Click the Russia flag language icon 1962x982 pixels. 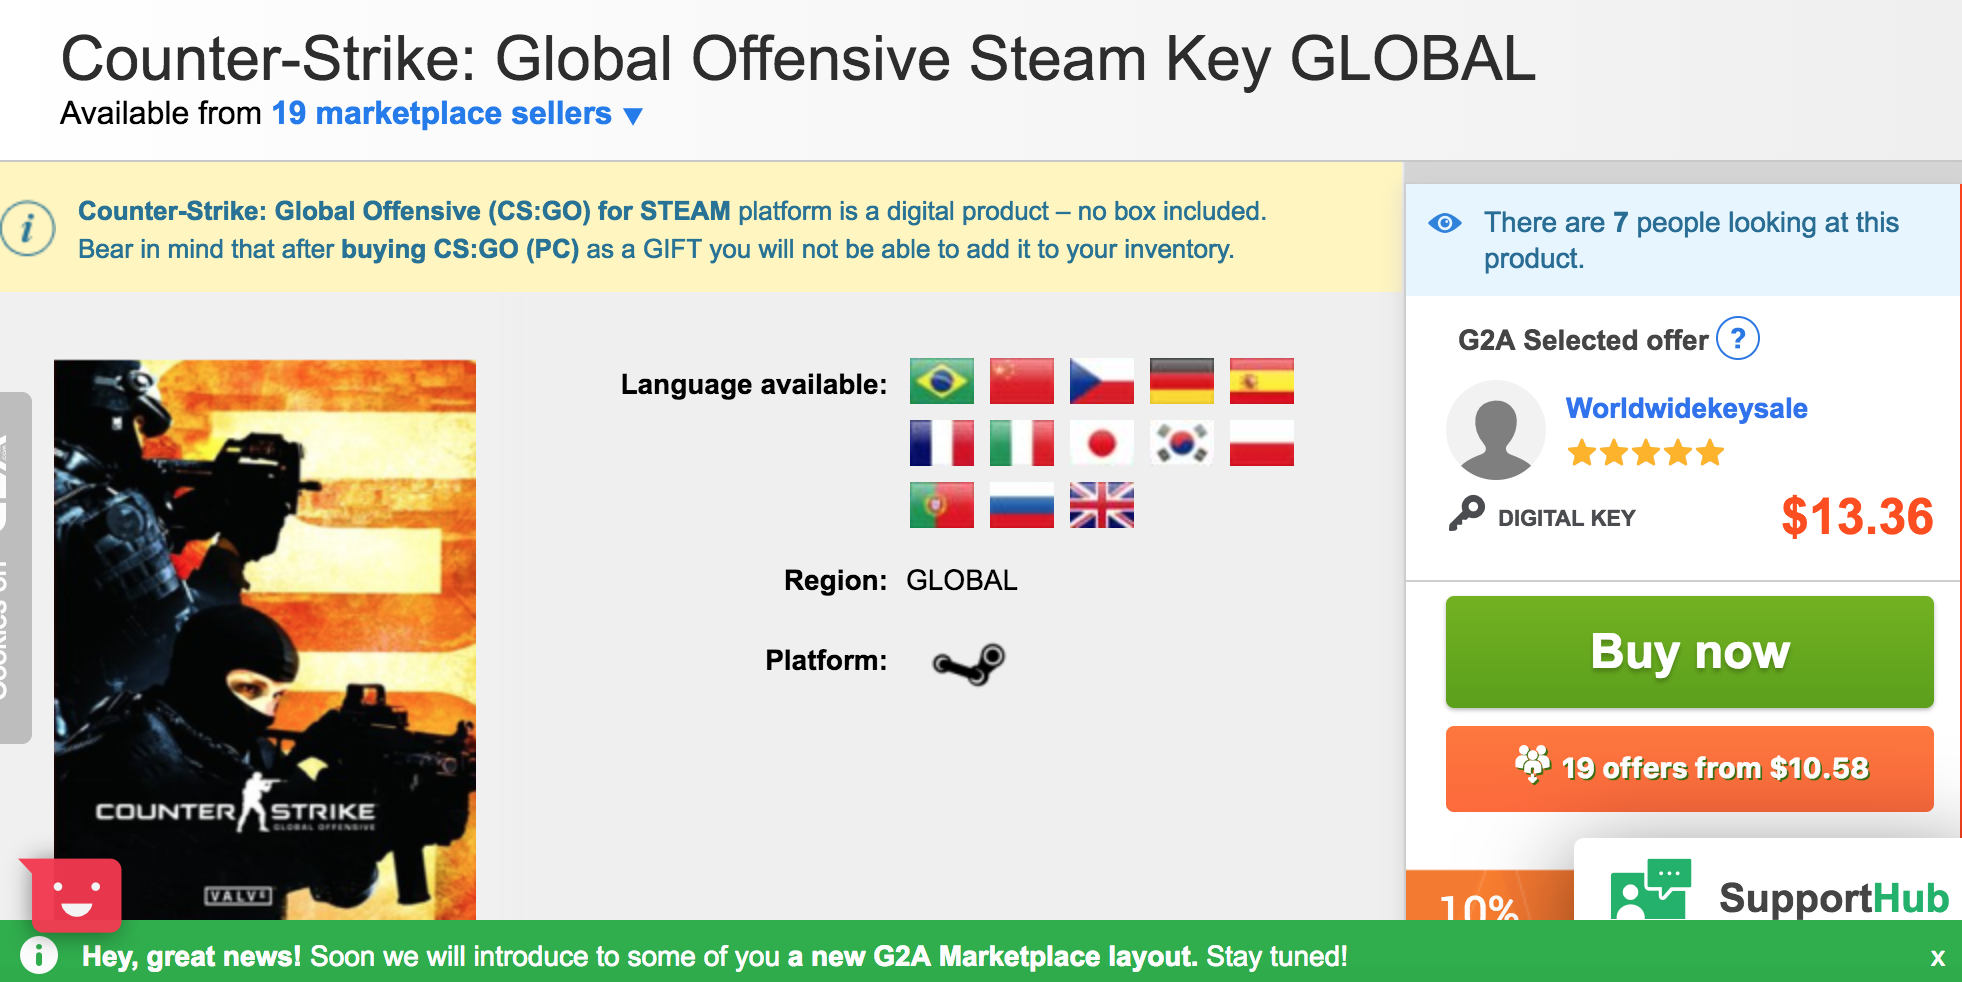click(x=1021, y=505)
